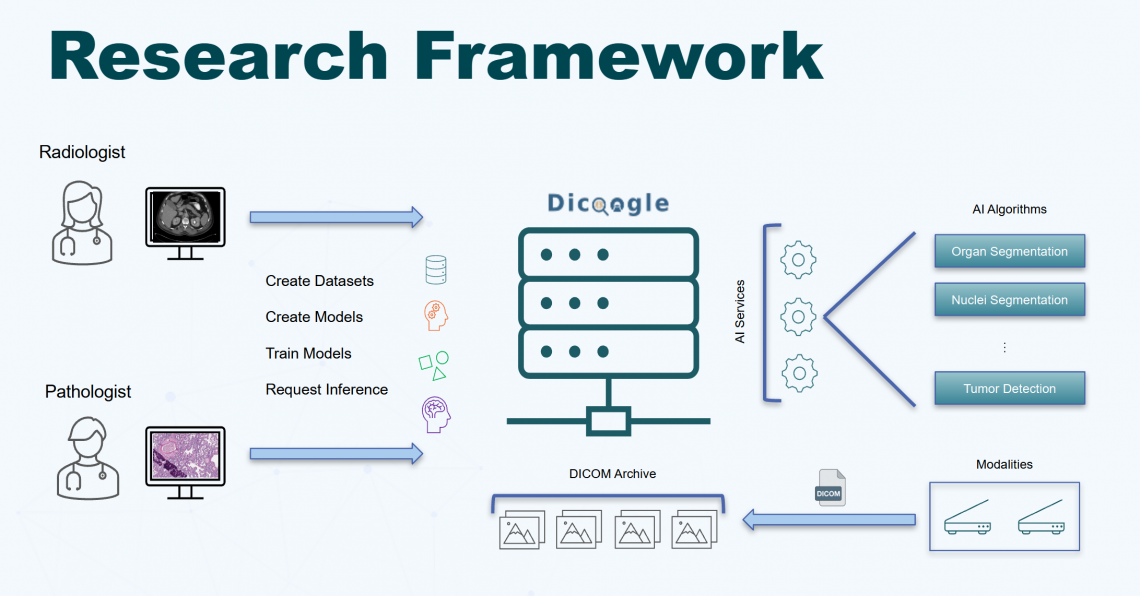Click the Dicoogle logo

click(608, 204)
